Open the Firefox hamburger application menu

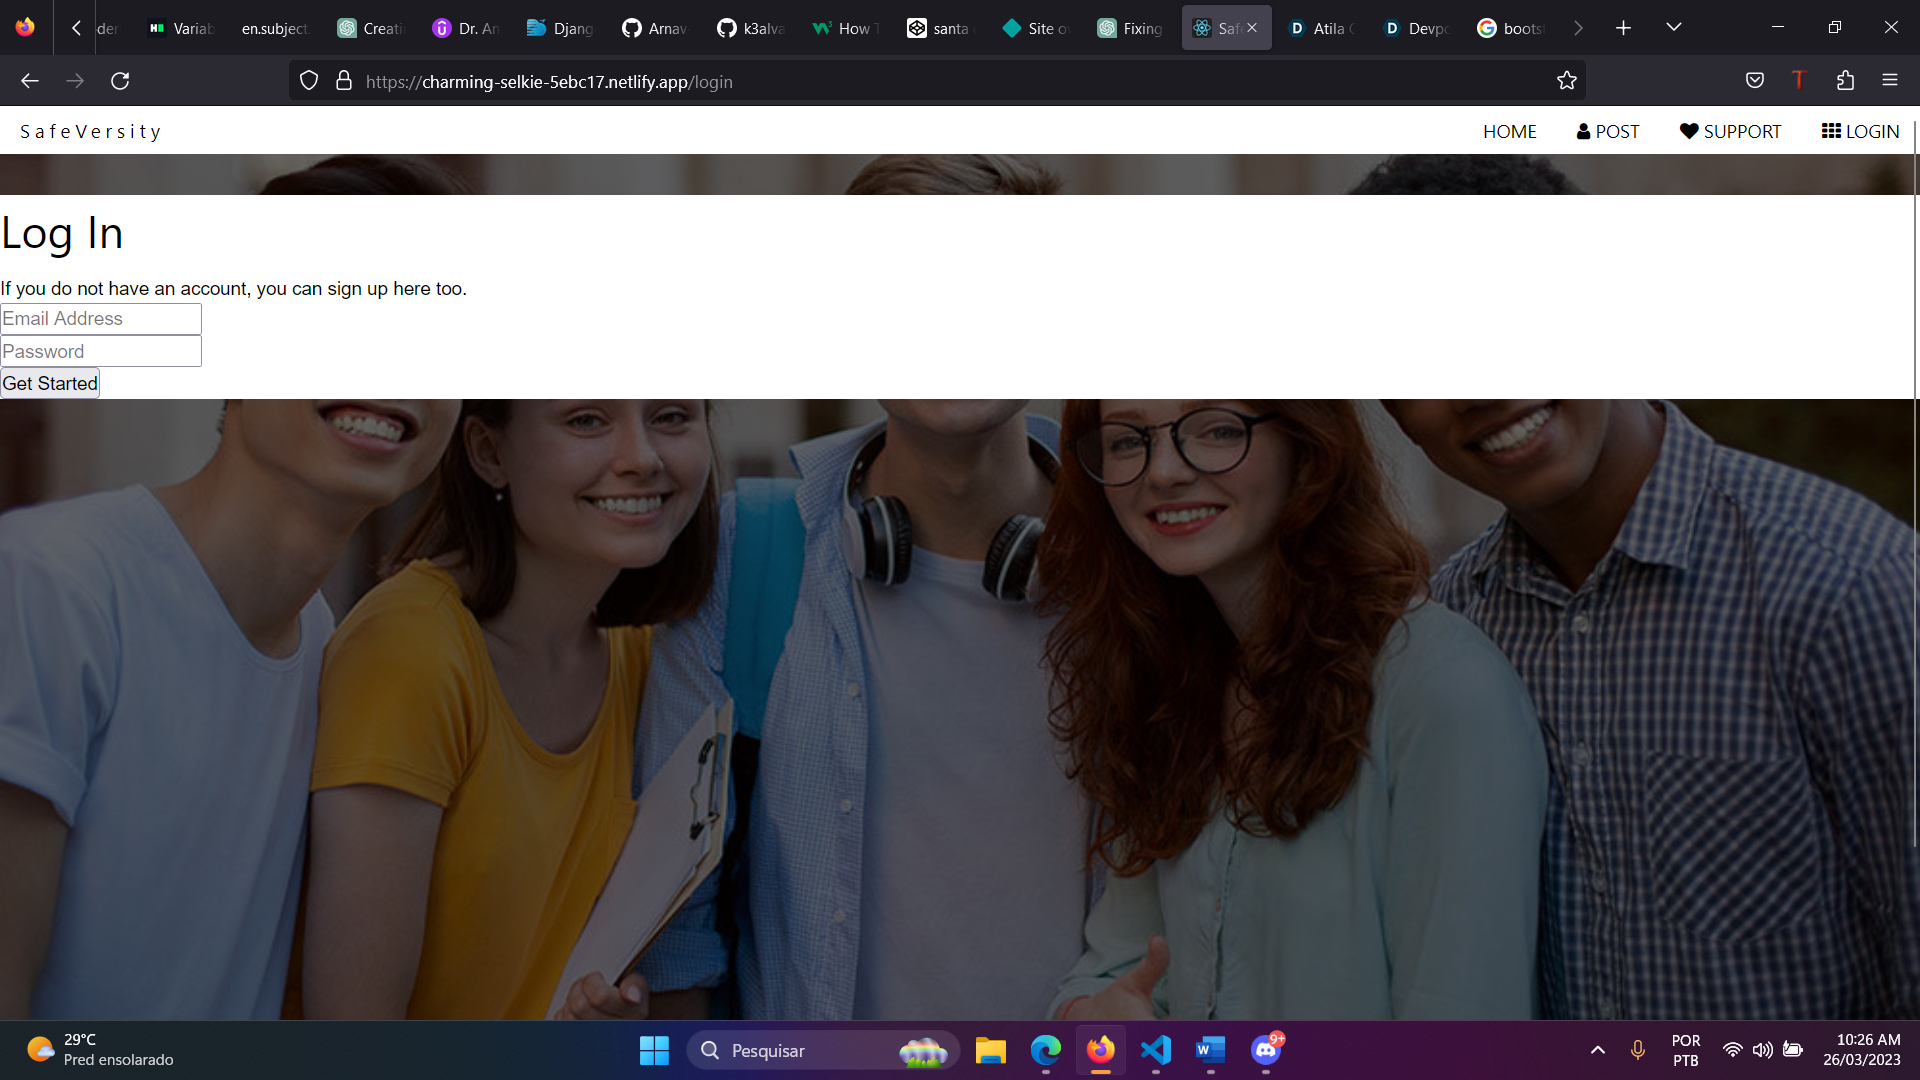(x=1889, y=81)
